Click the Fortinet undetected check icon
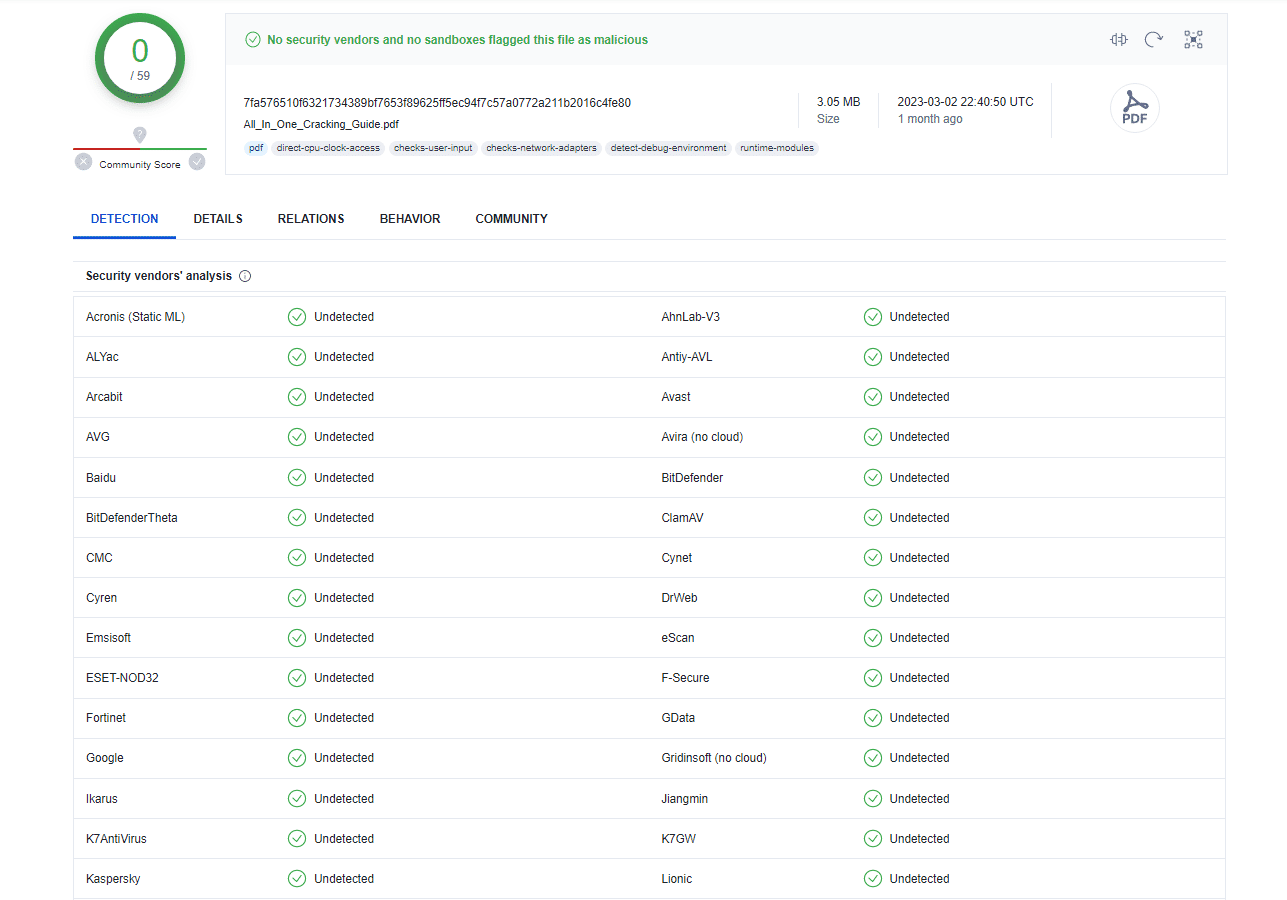The height and width of the screenshot is (900, 1287). point(297,718)
